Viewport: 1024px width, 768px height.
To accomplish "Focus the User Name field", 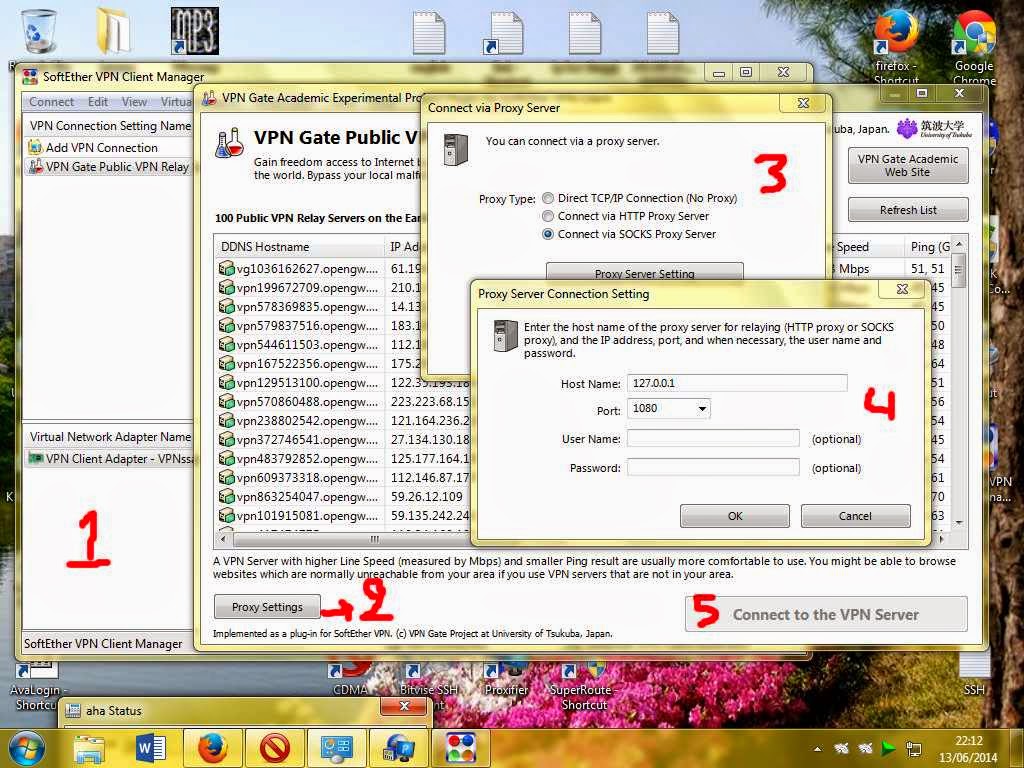I will click(713, 438).
